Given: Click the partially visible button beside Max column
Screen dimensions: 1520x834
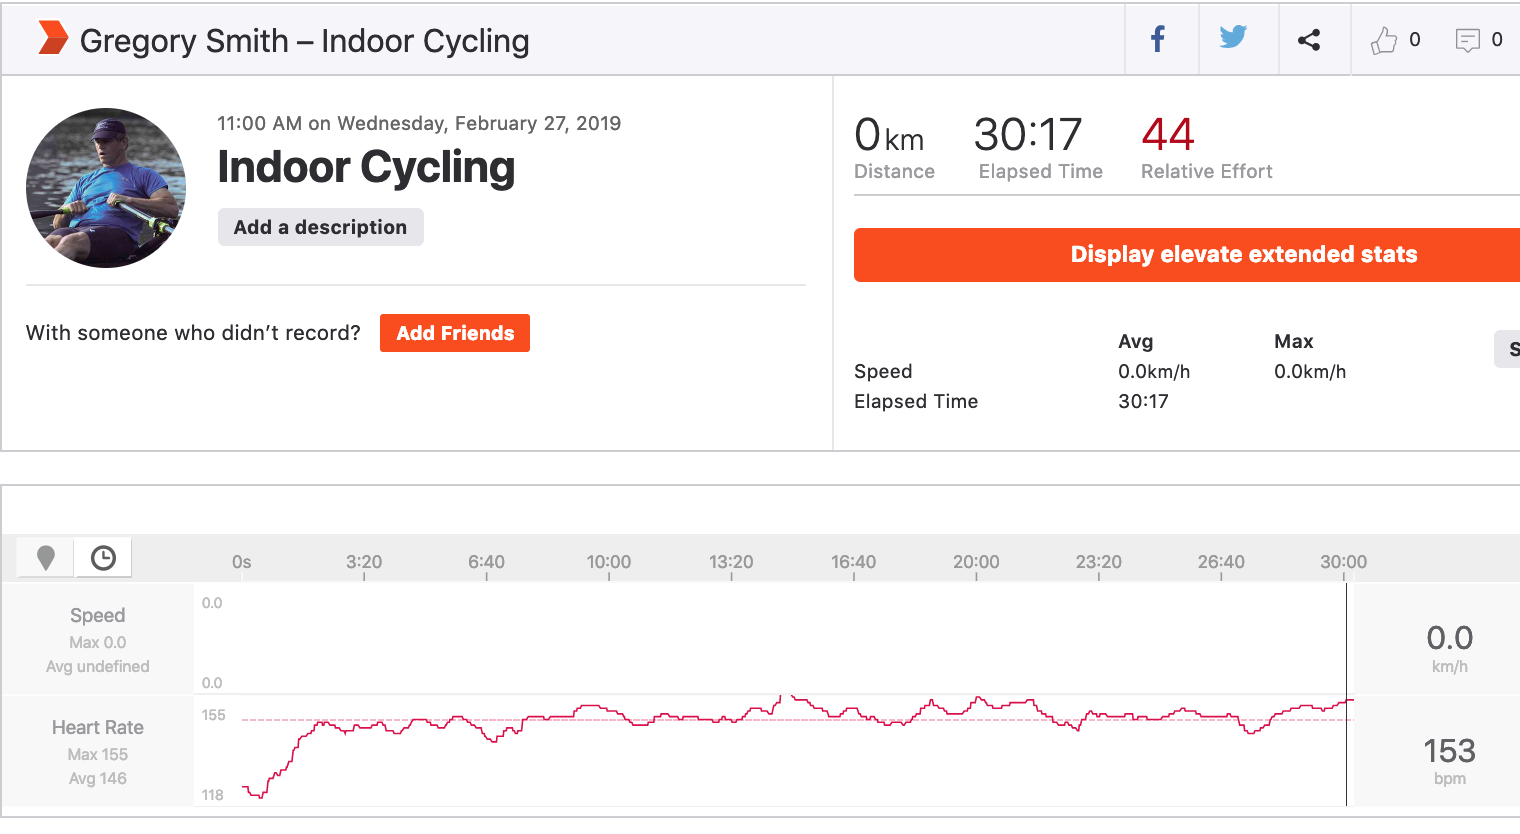Looking at the screenshot, I should (1509, 349).
